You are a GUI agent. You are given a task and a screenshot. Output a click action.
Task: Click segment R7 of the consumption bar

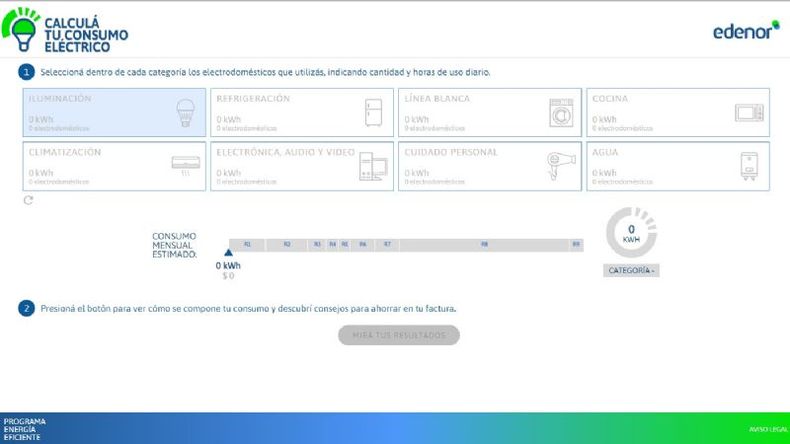[387, 245]
